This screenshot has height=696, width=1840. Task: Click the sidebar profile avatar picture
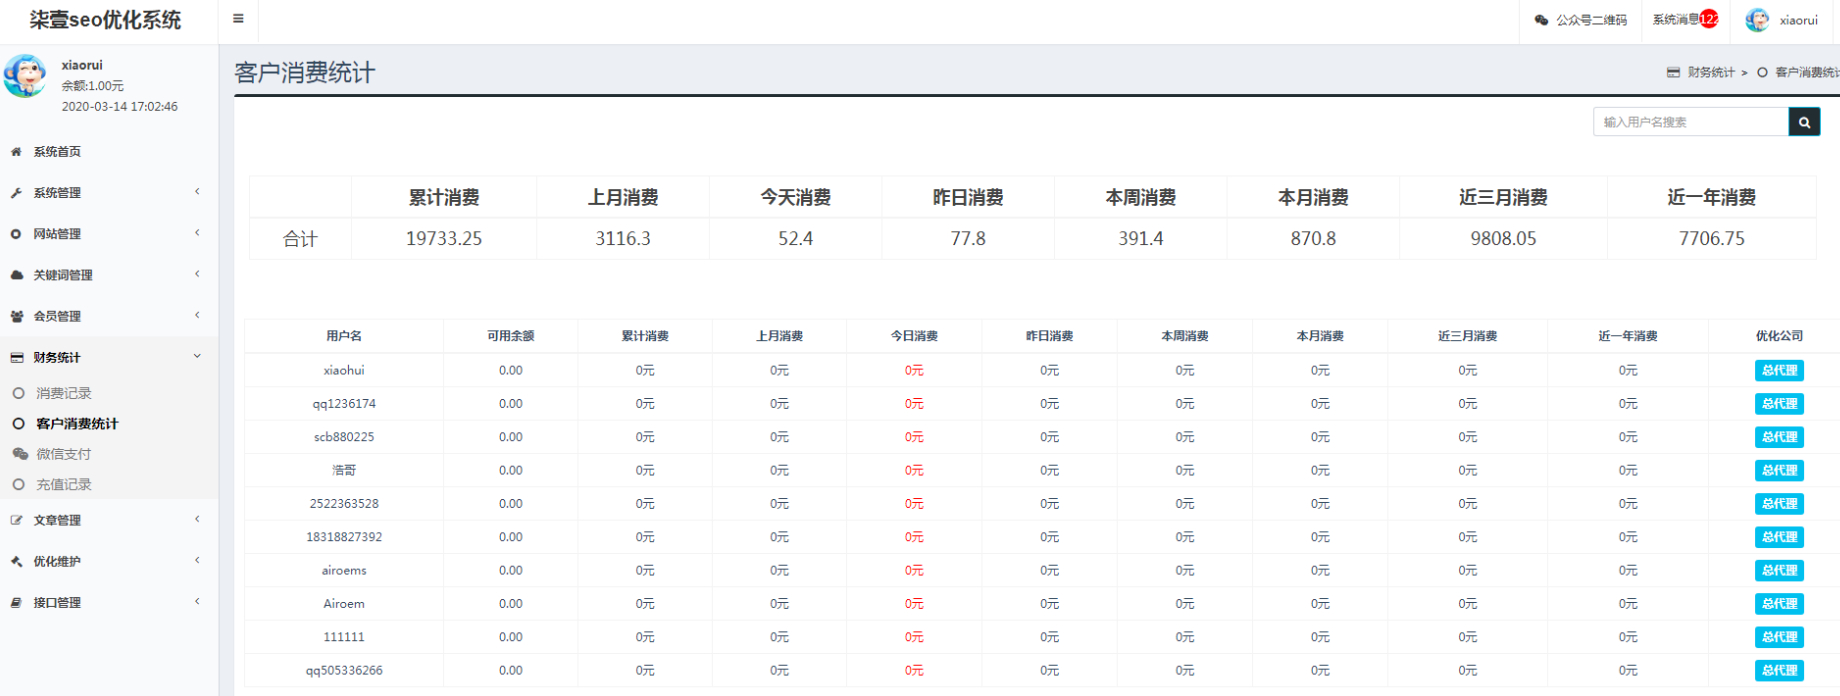tap(24, 77)
